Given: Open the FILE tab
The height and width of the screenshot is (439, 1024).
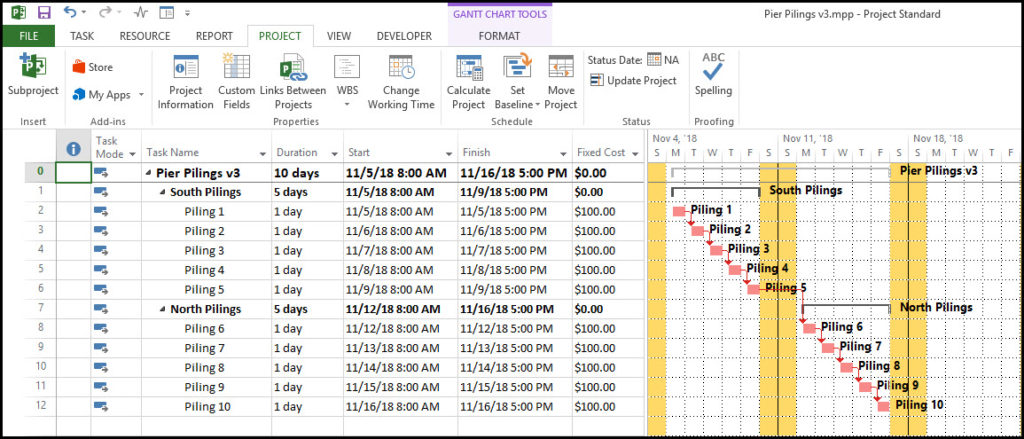Looking at the screenshot, I should (x=28, y=37).
